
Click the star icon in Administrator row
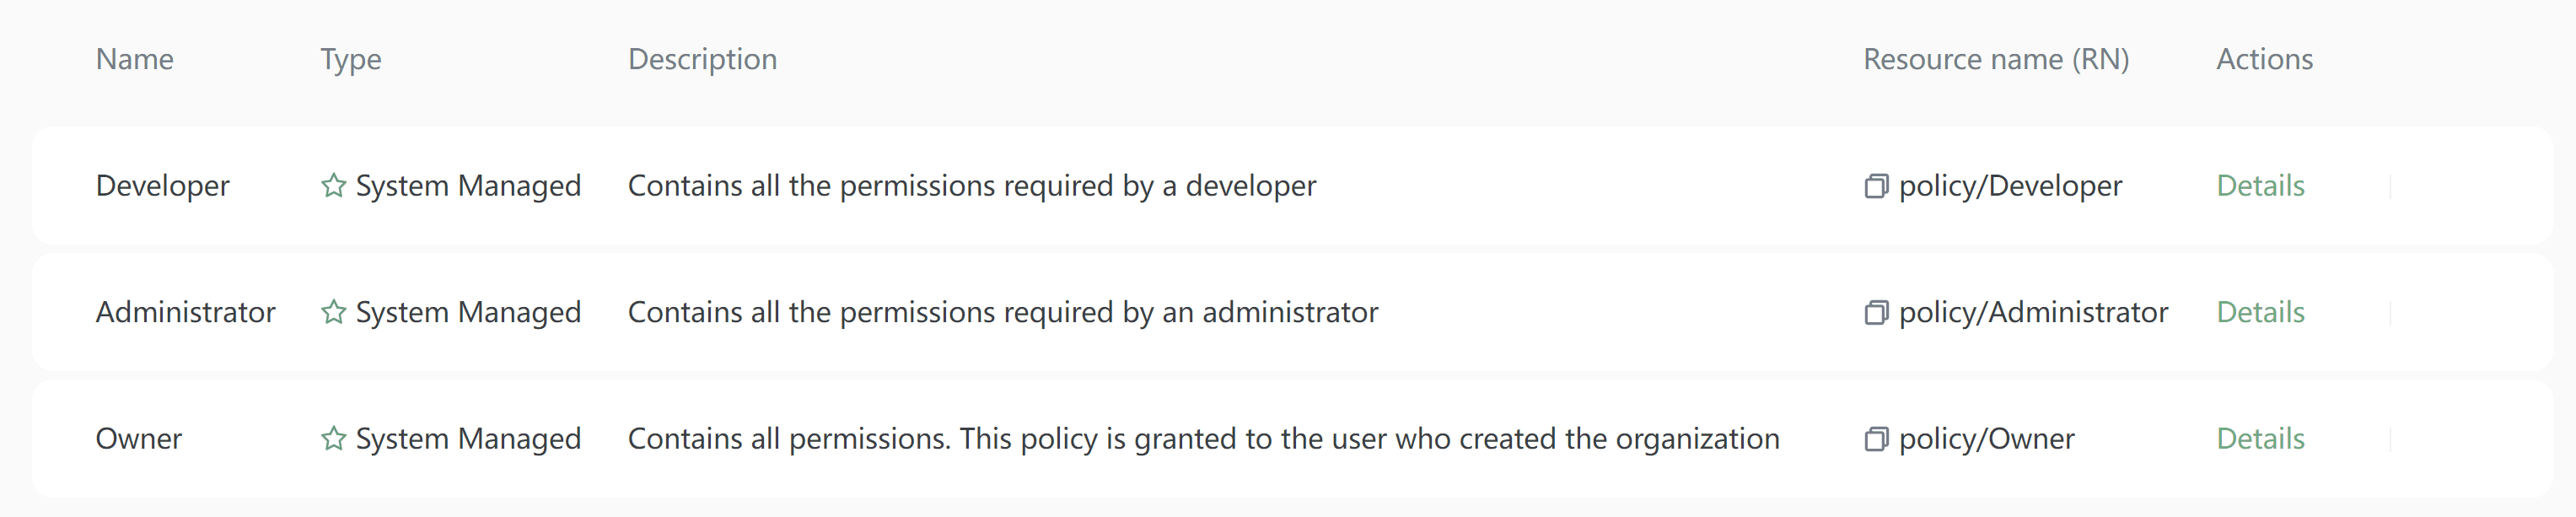pos(333,312)
